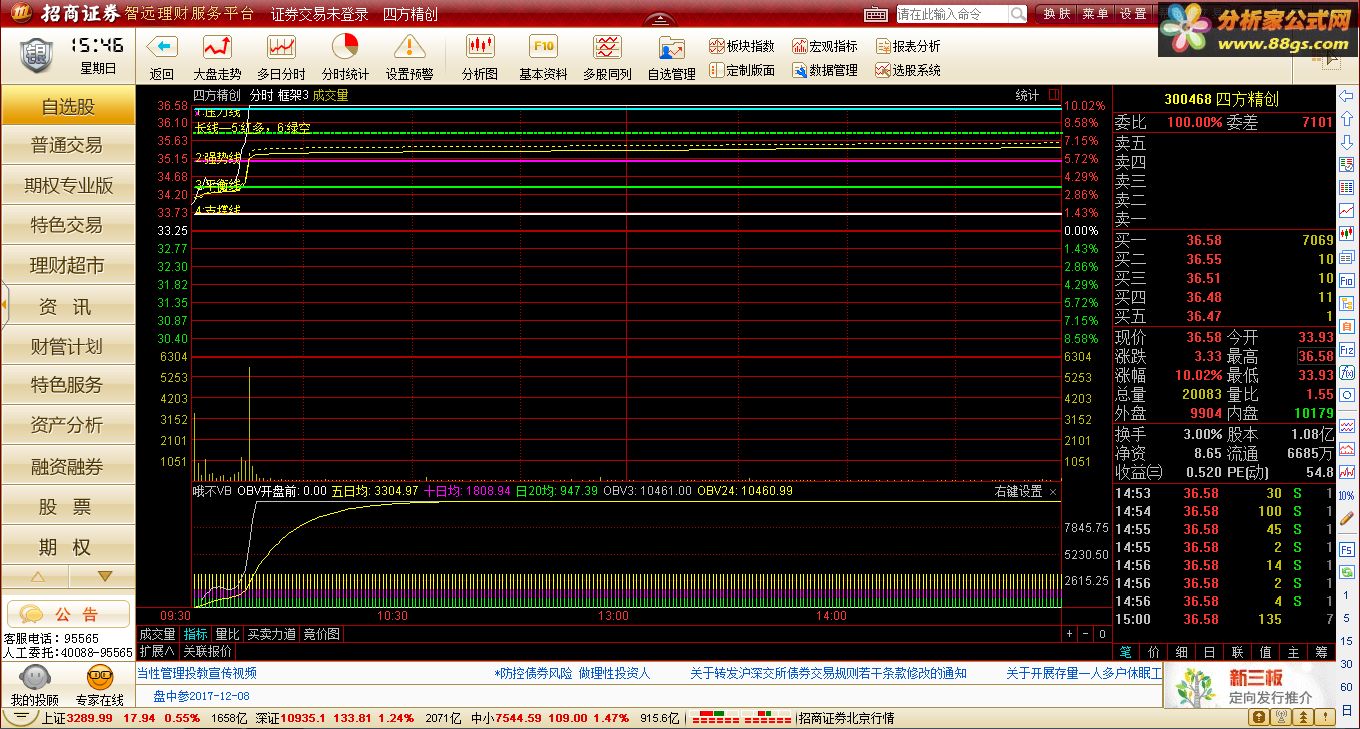Select 理财超市 in left sidebar

(x=68, y=266)
